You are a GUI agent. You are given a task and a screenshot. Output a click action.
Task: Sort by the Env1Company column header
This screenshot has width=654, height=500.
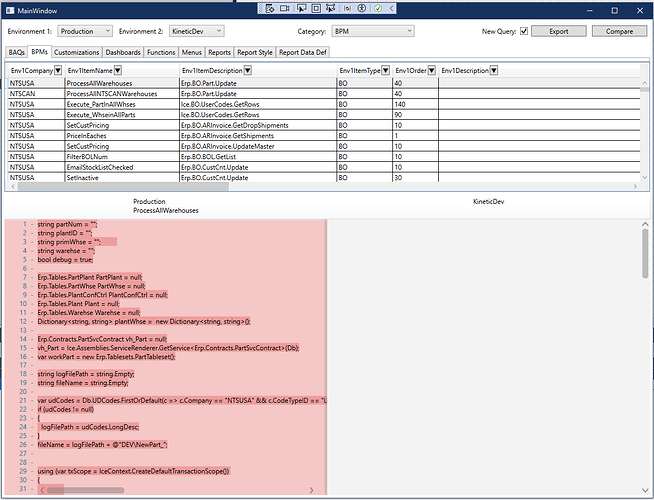tap(32, 70)
